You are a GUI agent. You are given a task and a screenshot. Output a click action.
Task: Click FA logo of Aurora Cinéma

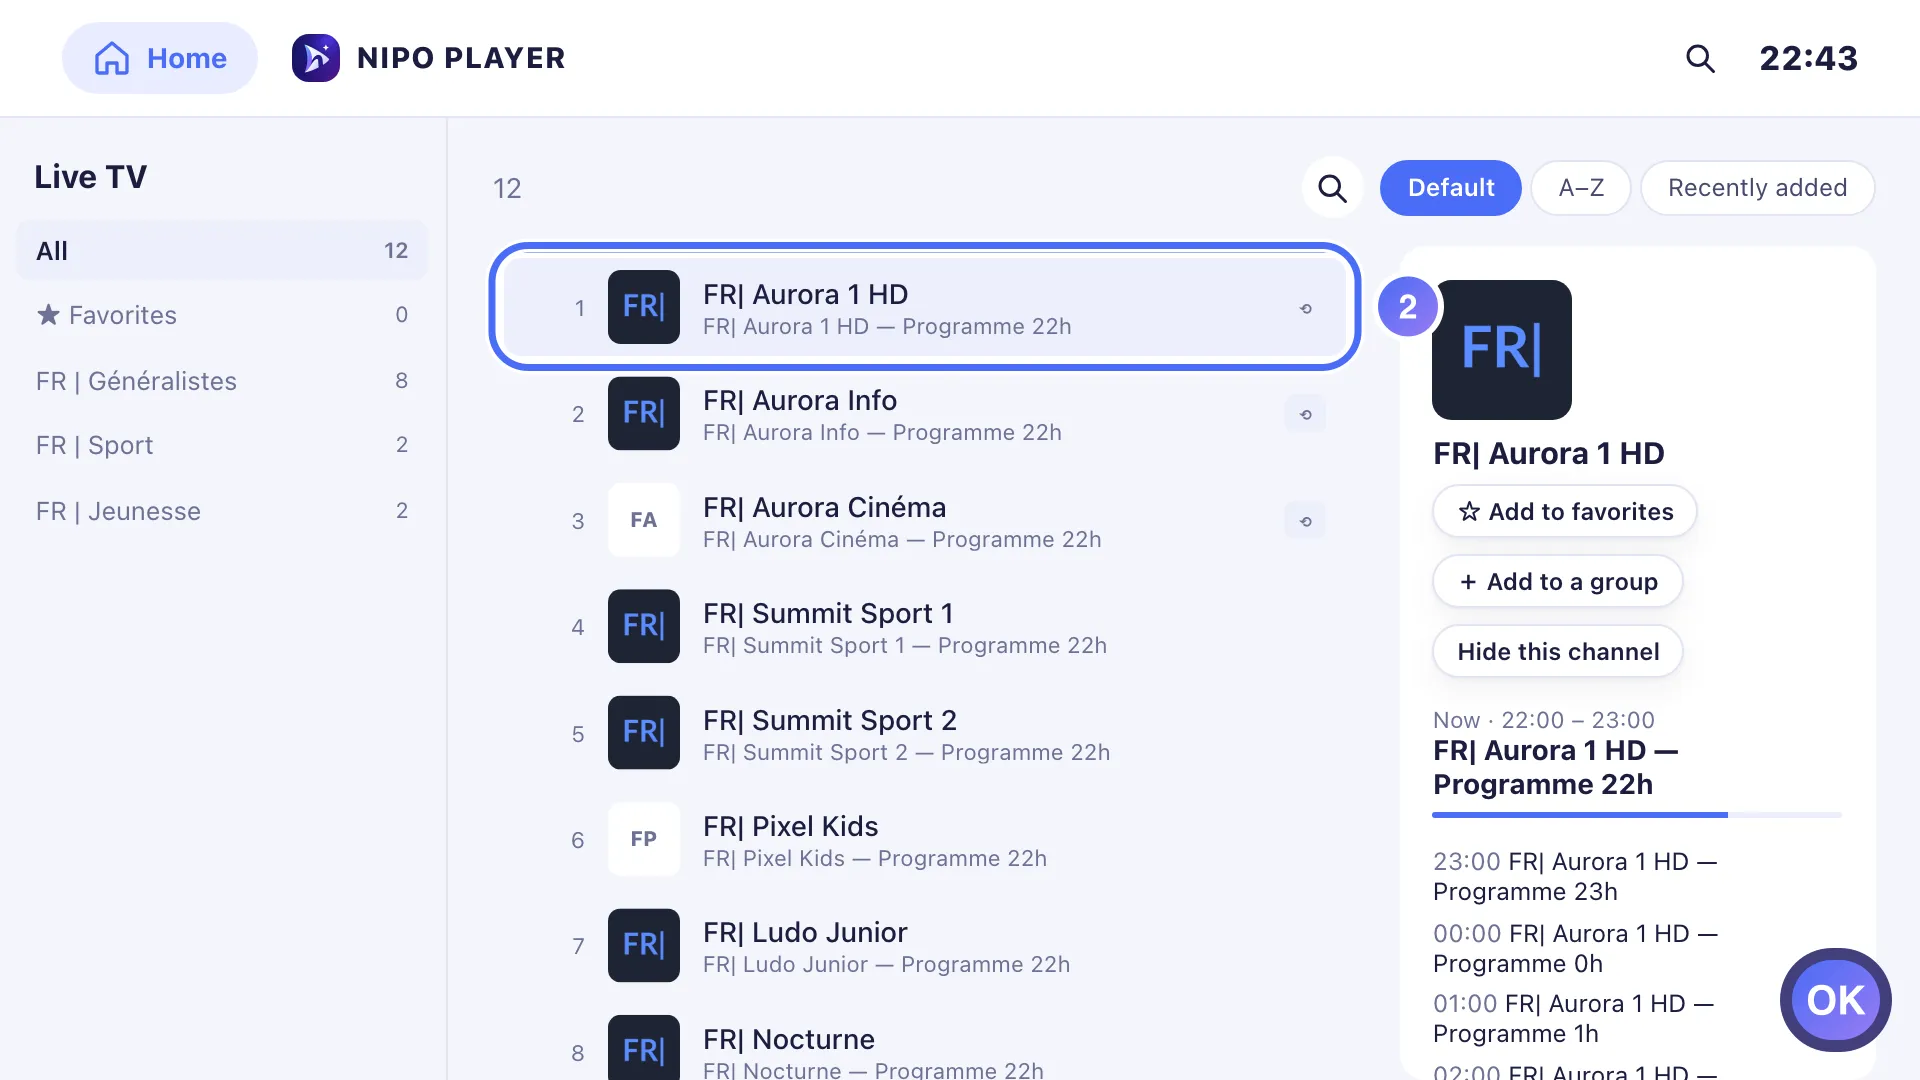[644, 520]
